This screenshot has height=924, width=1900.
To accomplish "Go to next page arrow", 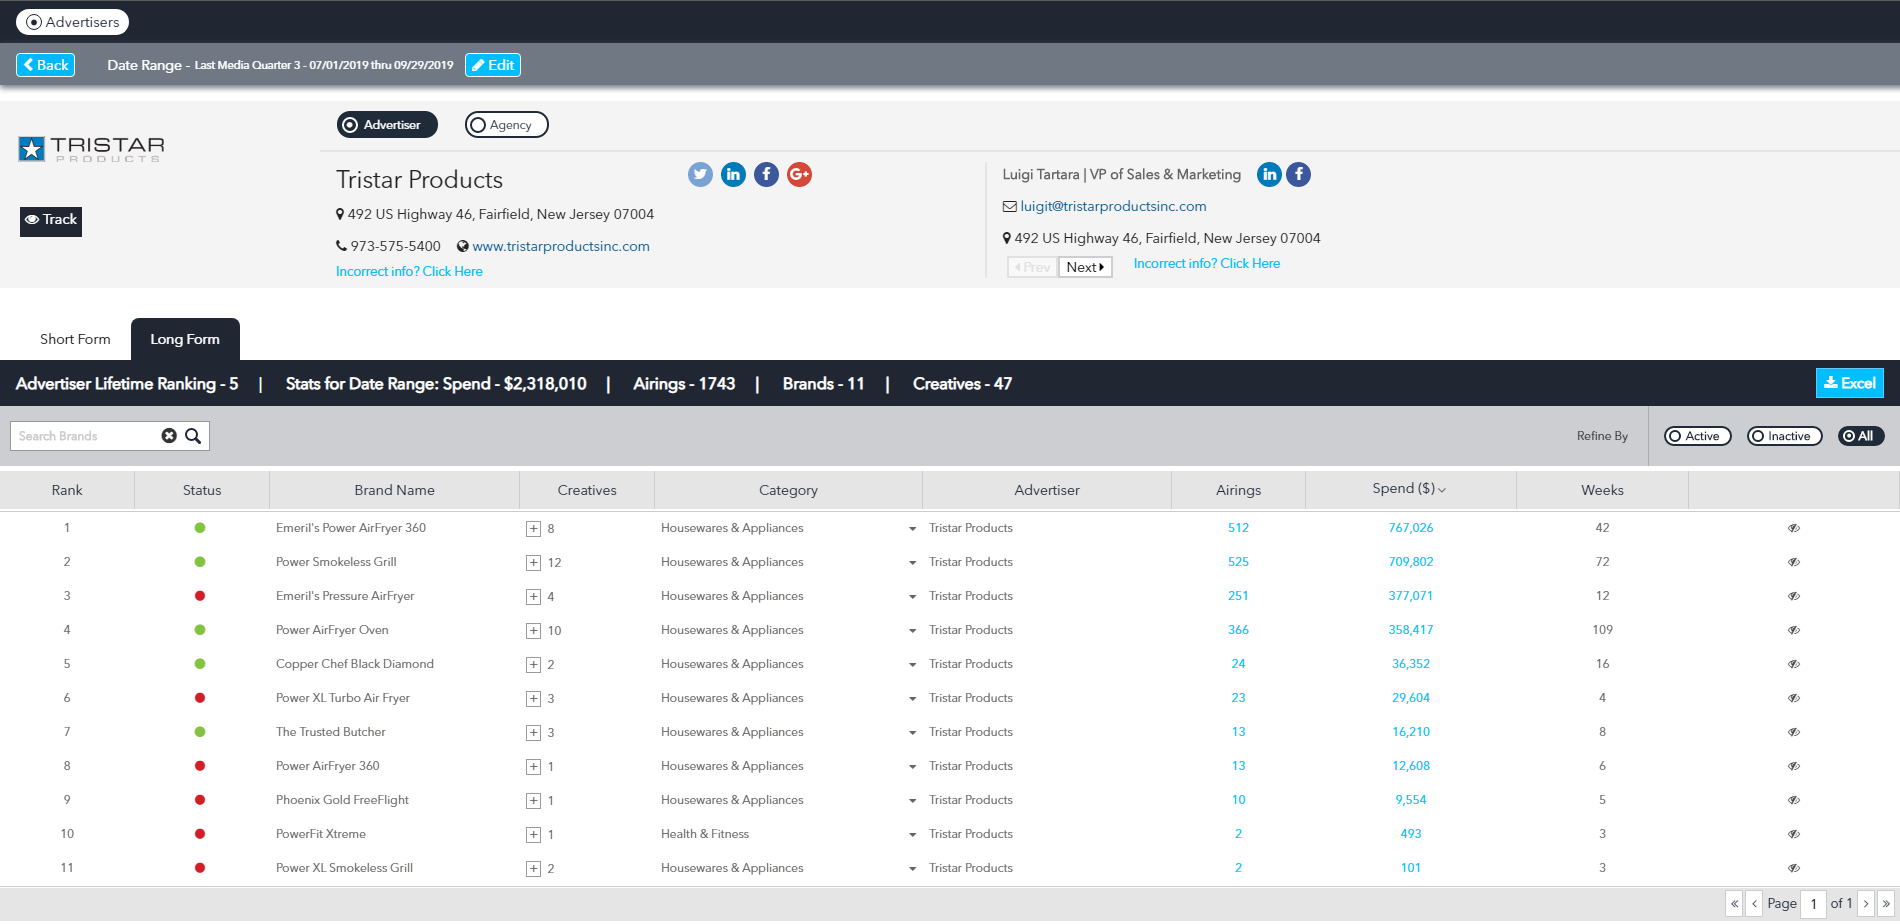I will pyautogui.click(x=1866, y=904).
